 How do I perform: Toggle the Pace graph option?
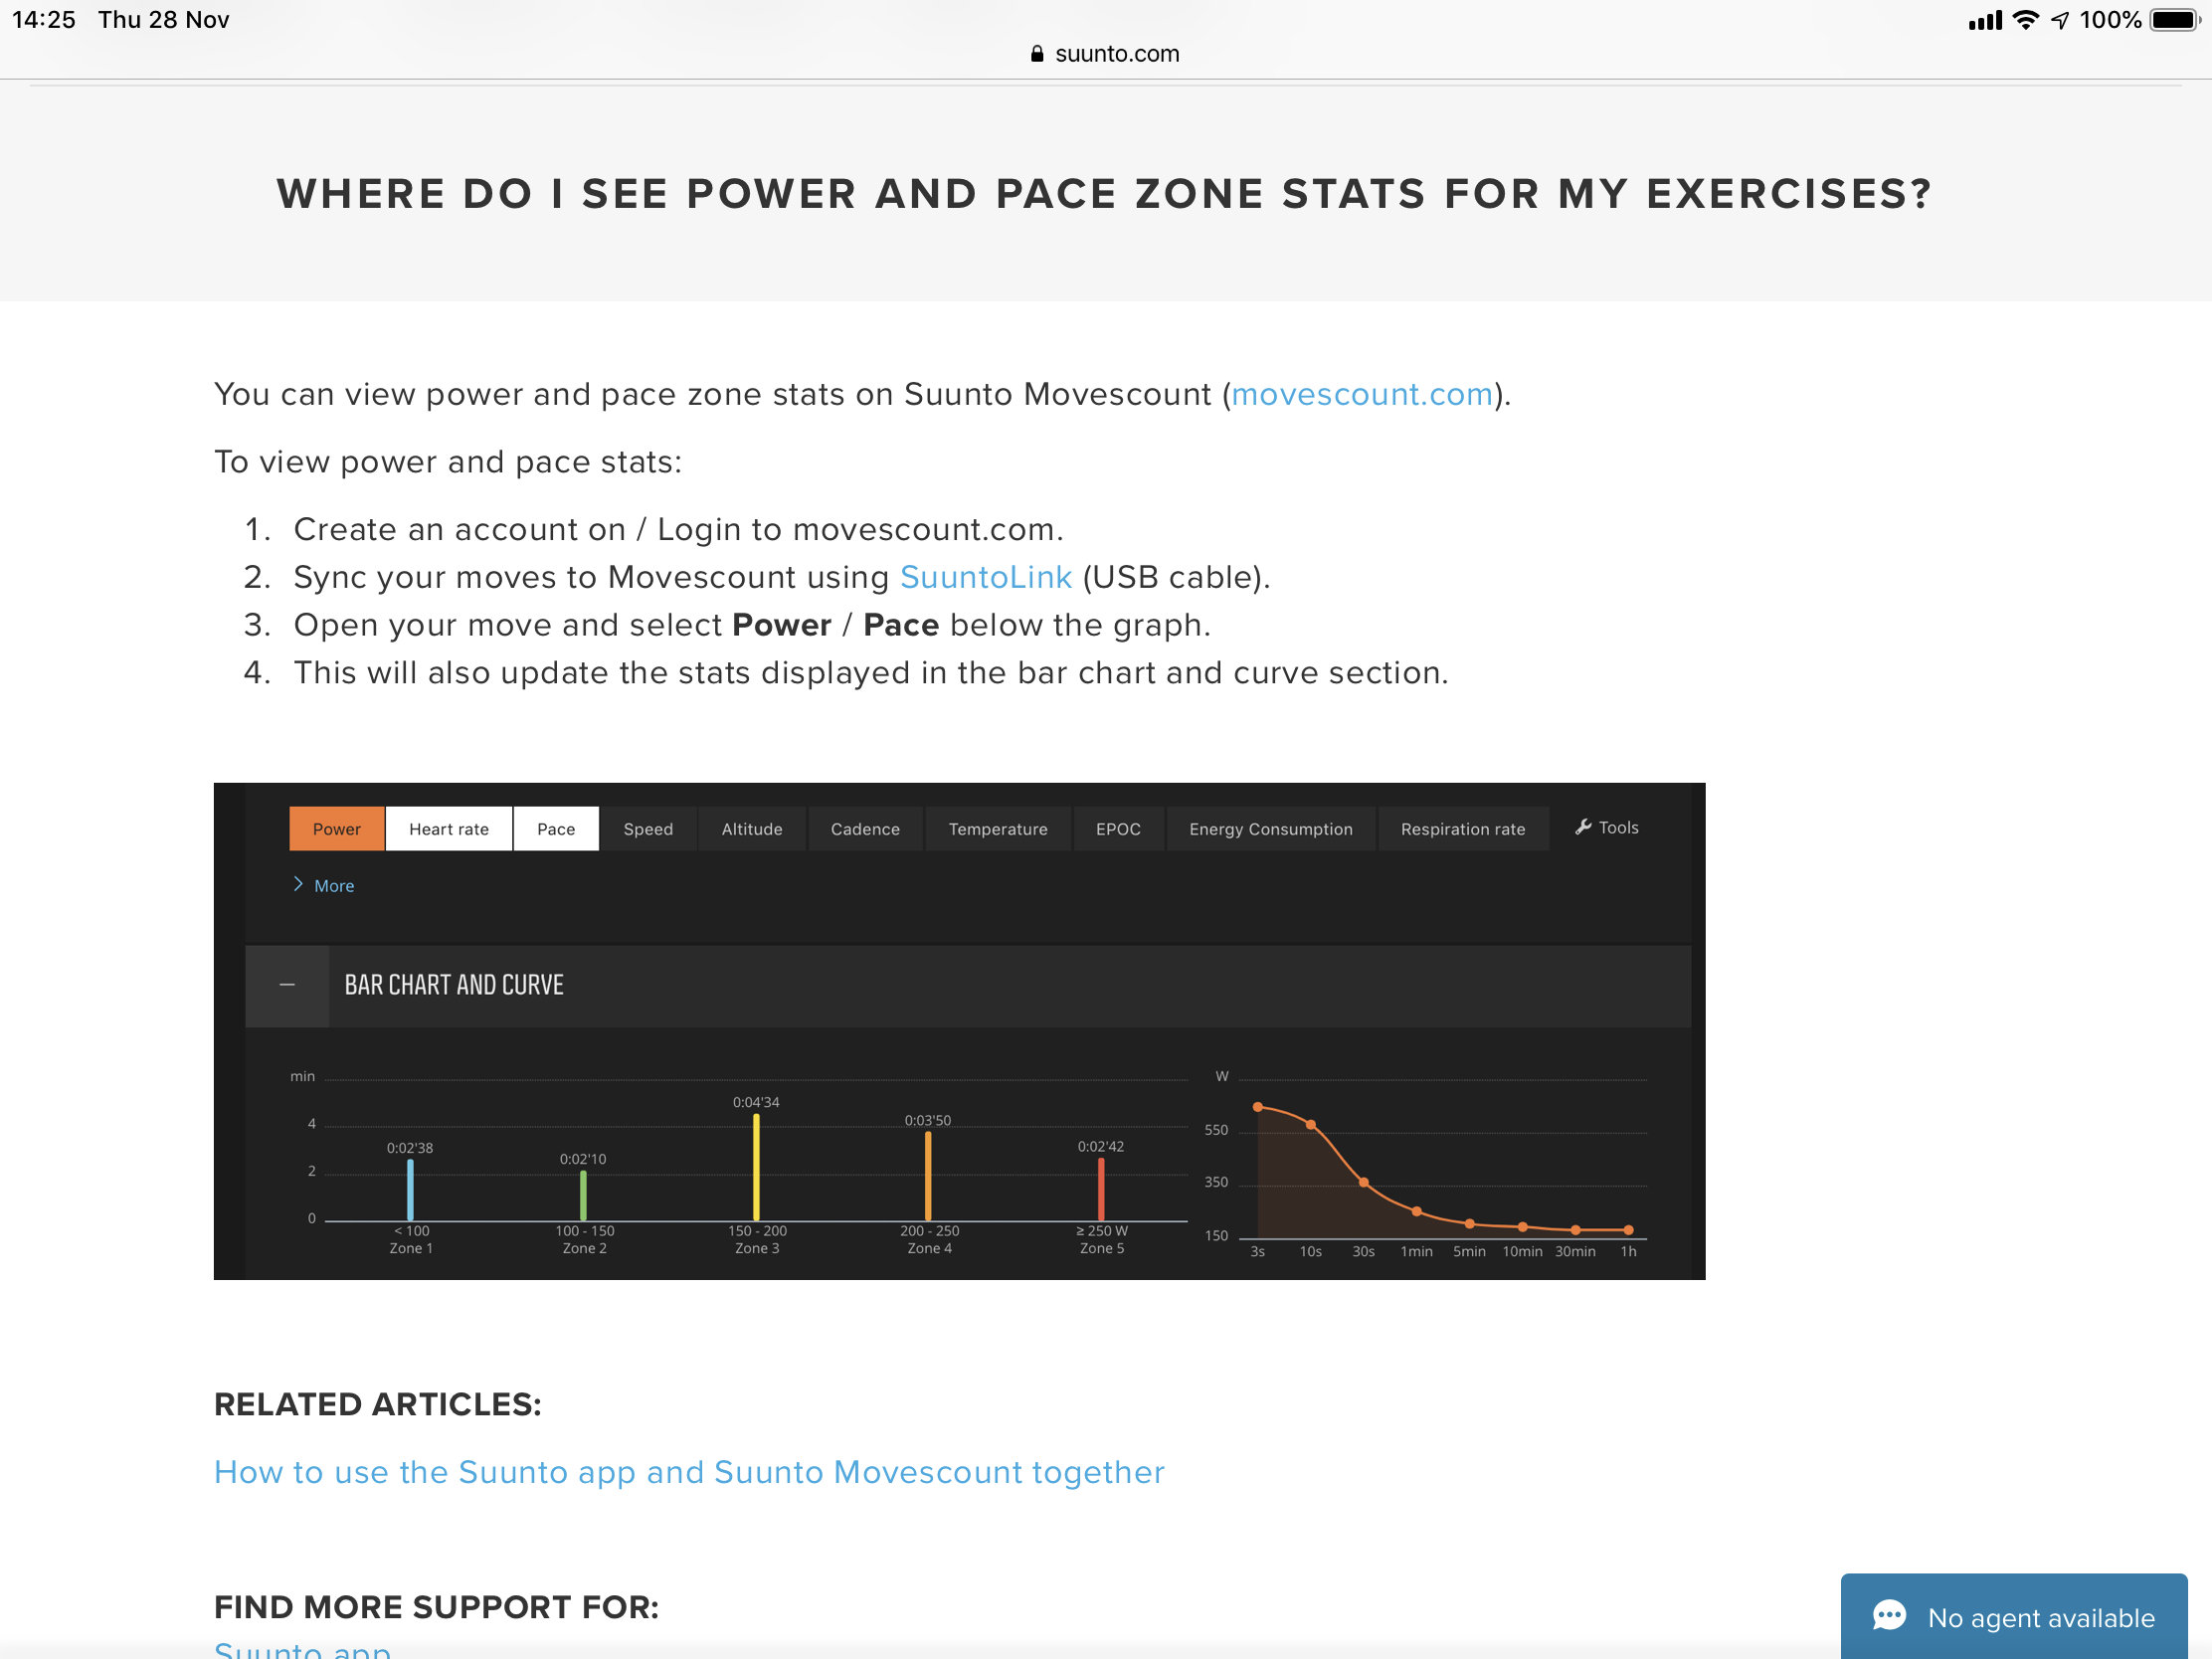coord(556,829)
